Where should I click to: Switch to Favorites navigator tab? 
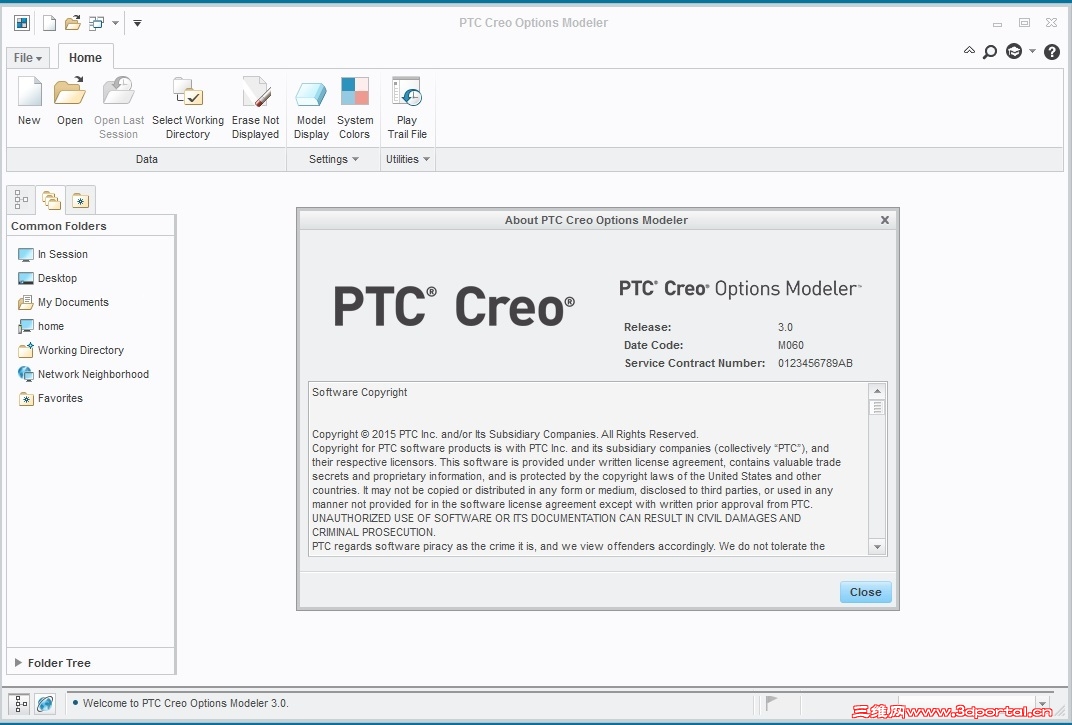[x=81, y=200]
